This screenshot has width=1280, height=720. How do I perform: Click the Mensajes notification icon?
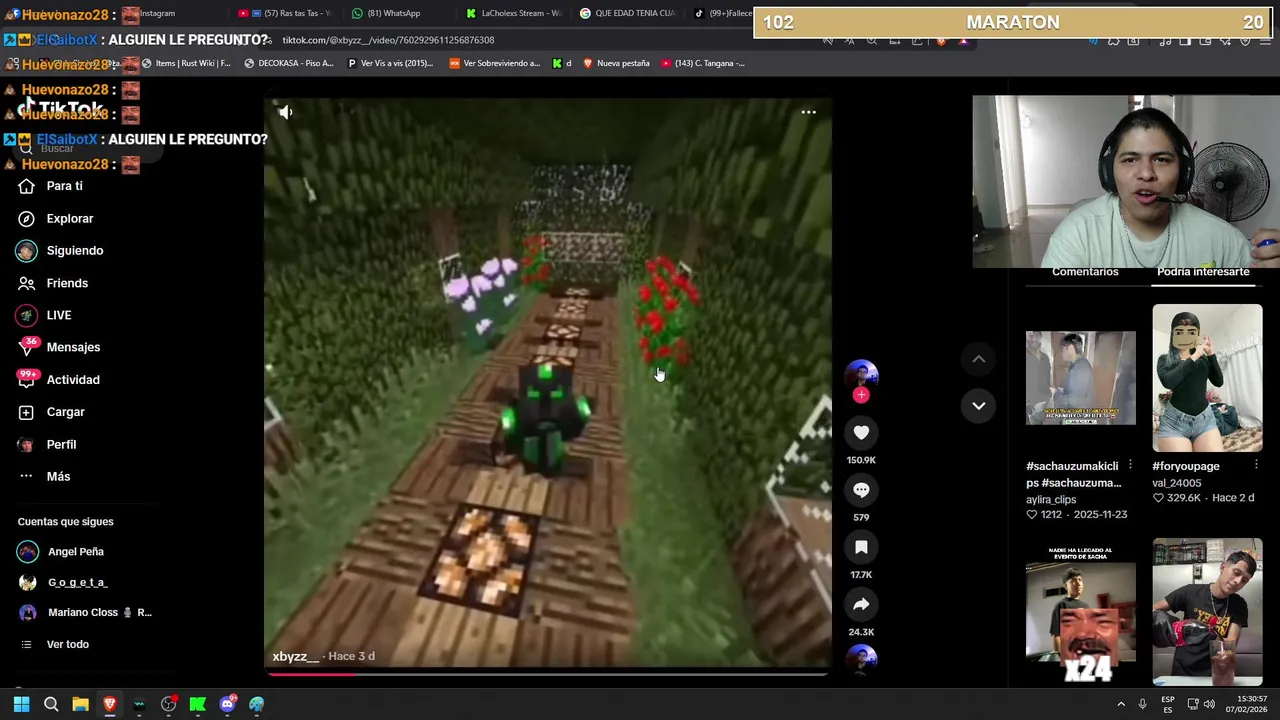[27, 347]
